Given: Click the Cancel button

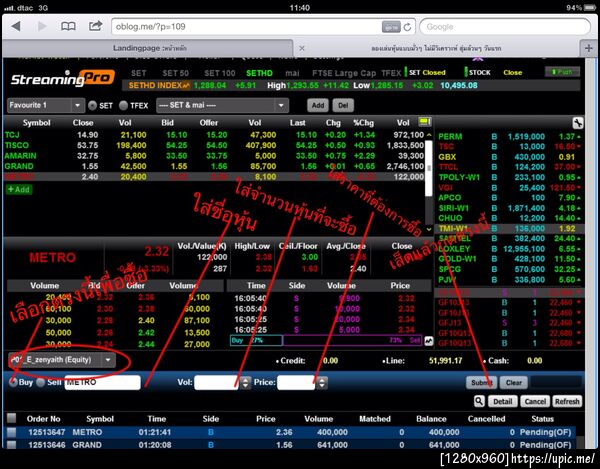Looking at the screenshot, I should tap(535, 401).
